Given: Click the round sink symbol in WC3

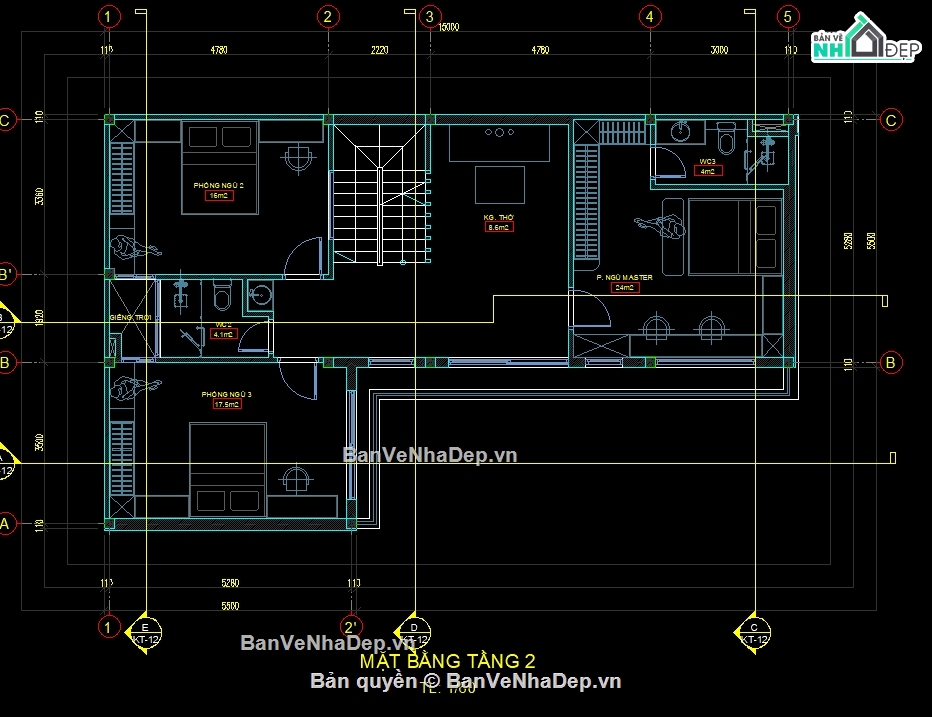Looking at the screenshot, I should pyautogui.click(x=681, y=131).
